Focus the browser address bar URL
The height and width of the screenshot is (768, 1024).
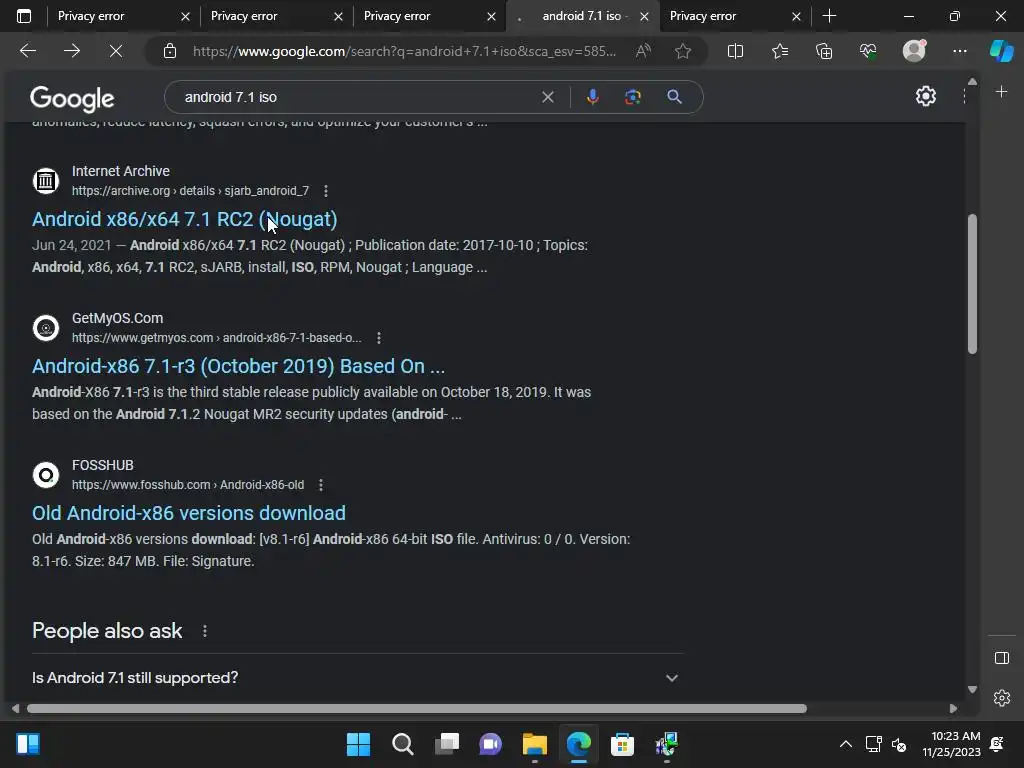(x=404, y=51)
